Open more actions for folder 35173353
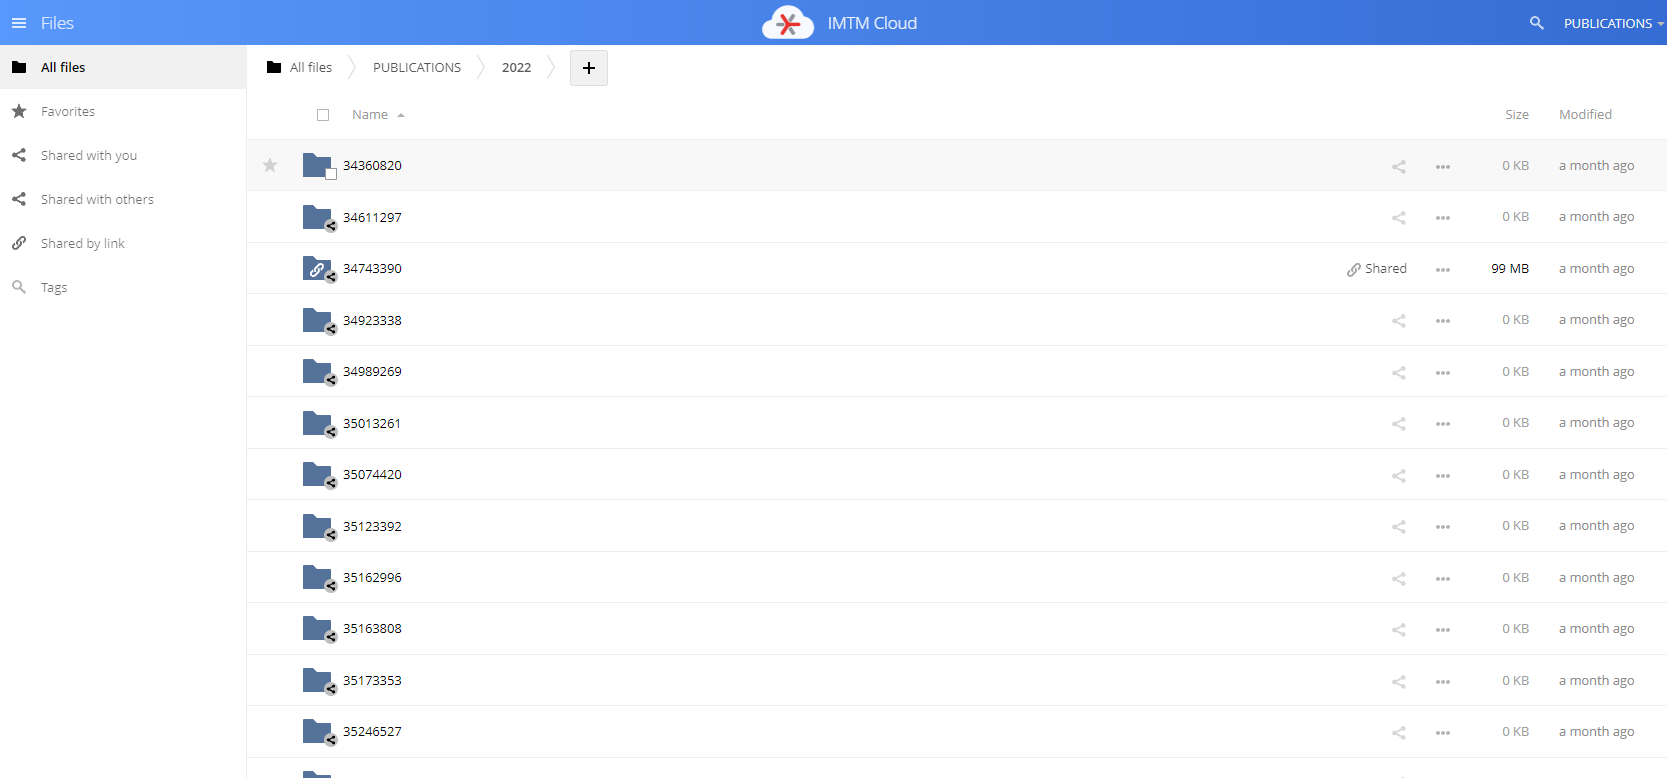 [1443, 682]
